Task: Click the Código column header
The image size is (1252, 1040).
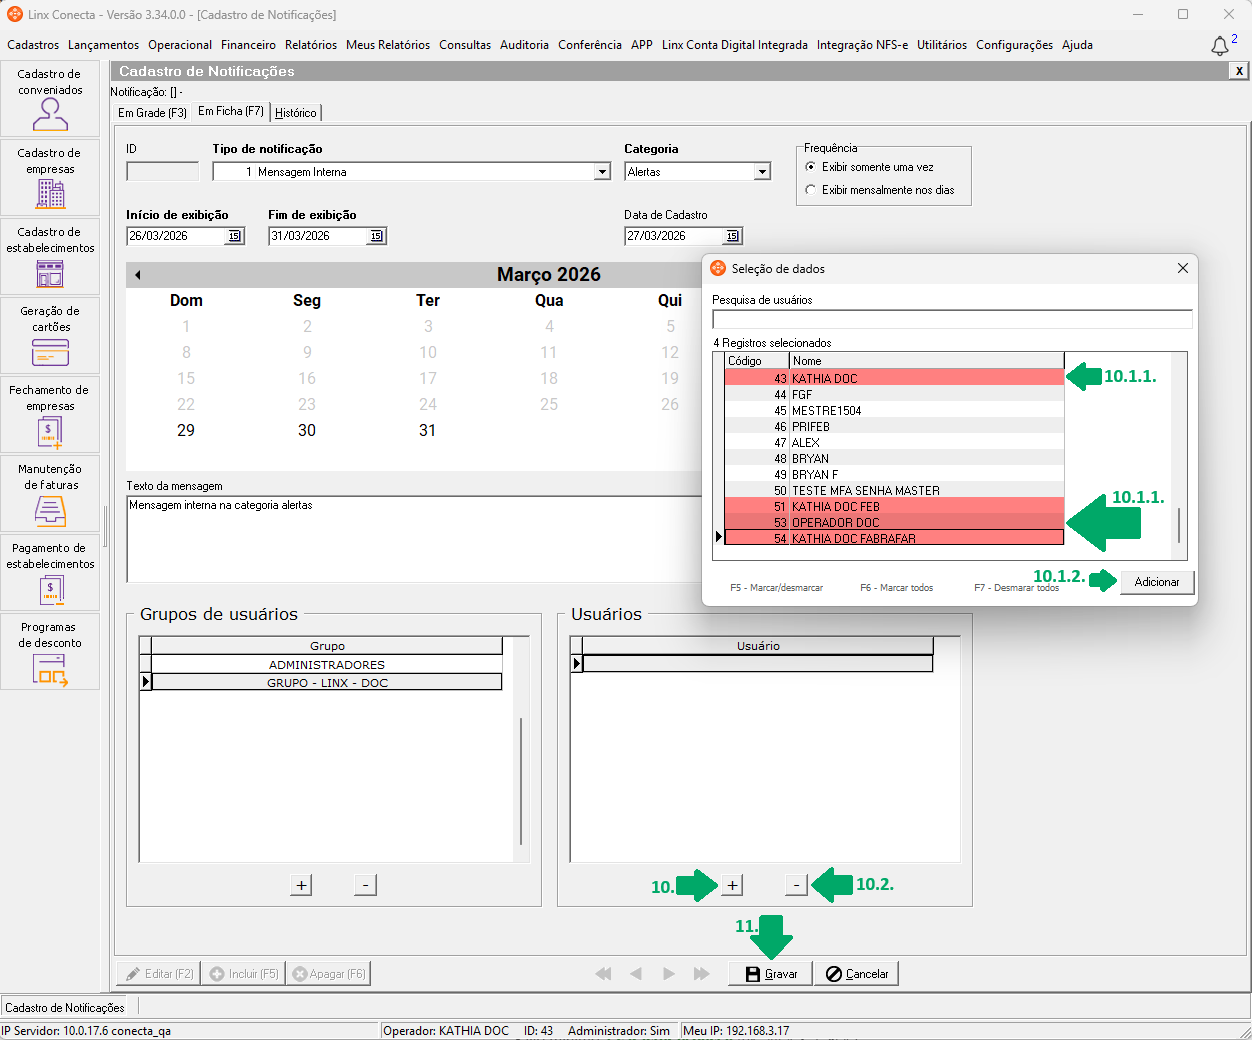Action: 757,361
